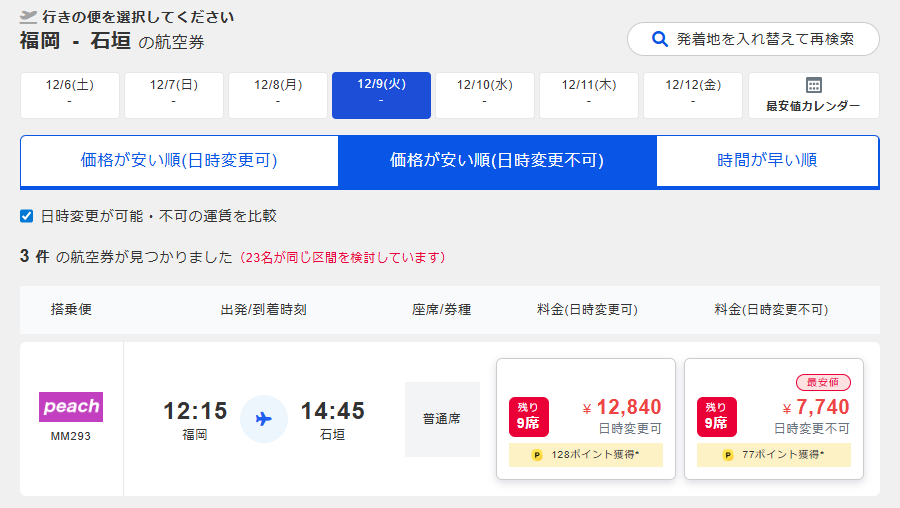Viewport: 900px width, 508px height.
Task: Select the 12/6(土) date
Action: [70, 95]
